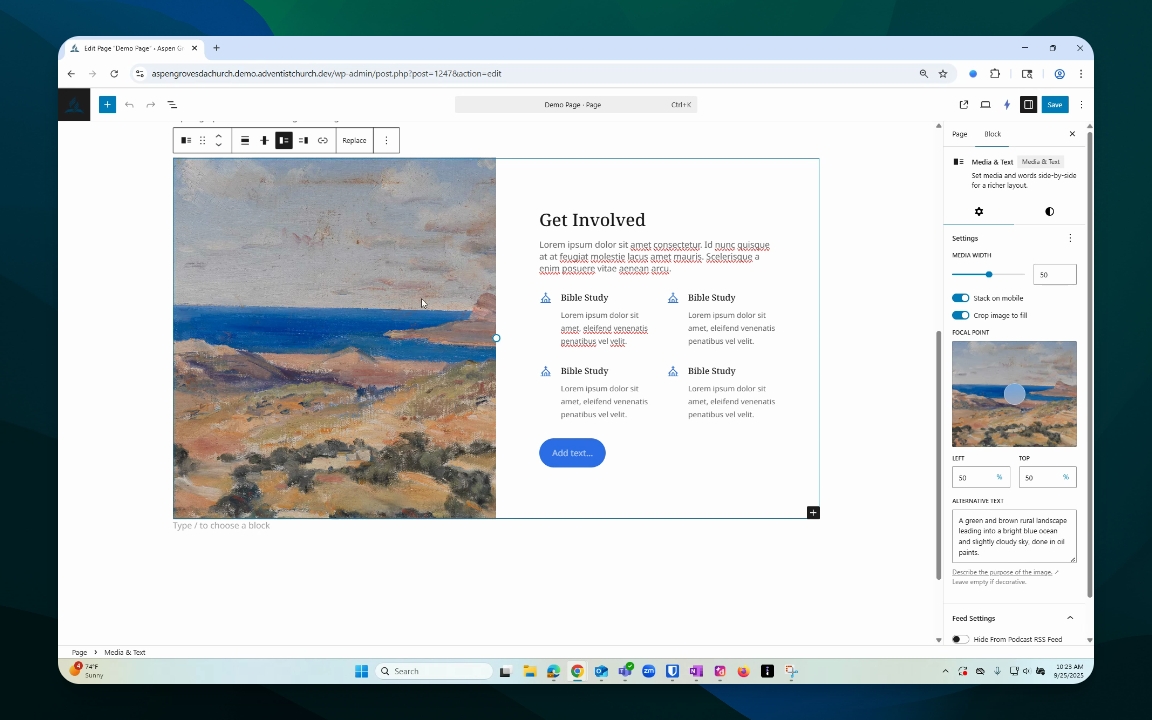Click the Adventist site logo icon
1152x720 pixels.
74,104
